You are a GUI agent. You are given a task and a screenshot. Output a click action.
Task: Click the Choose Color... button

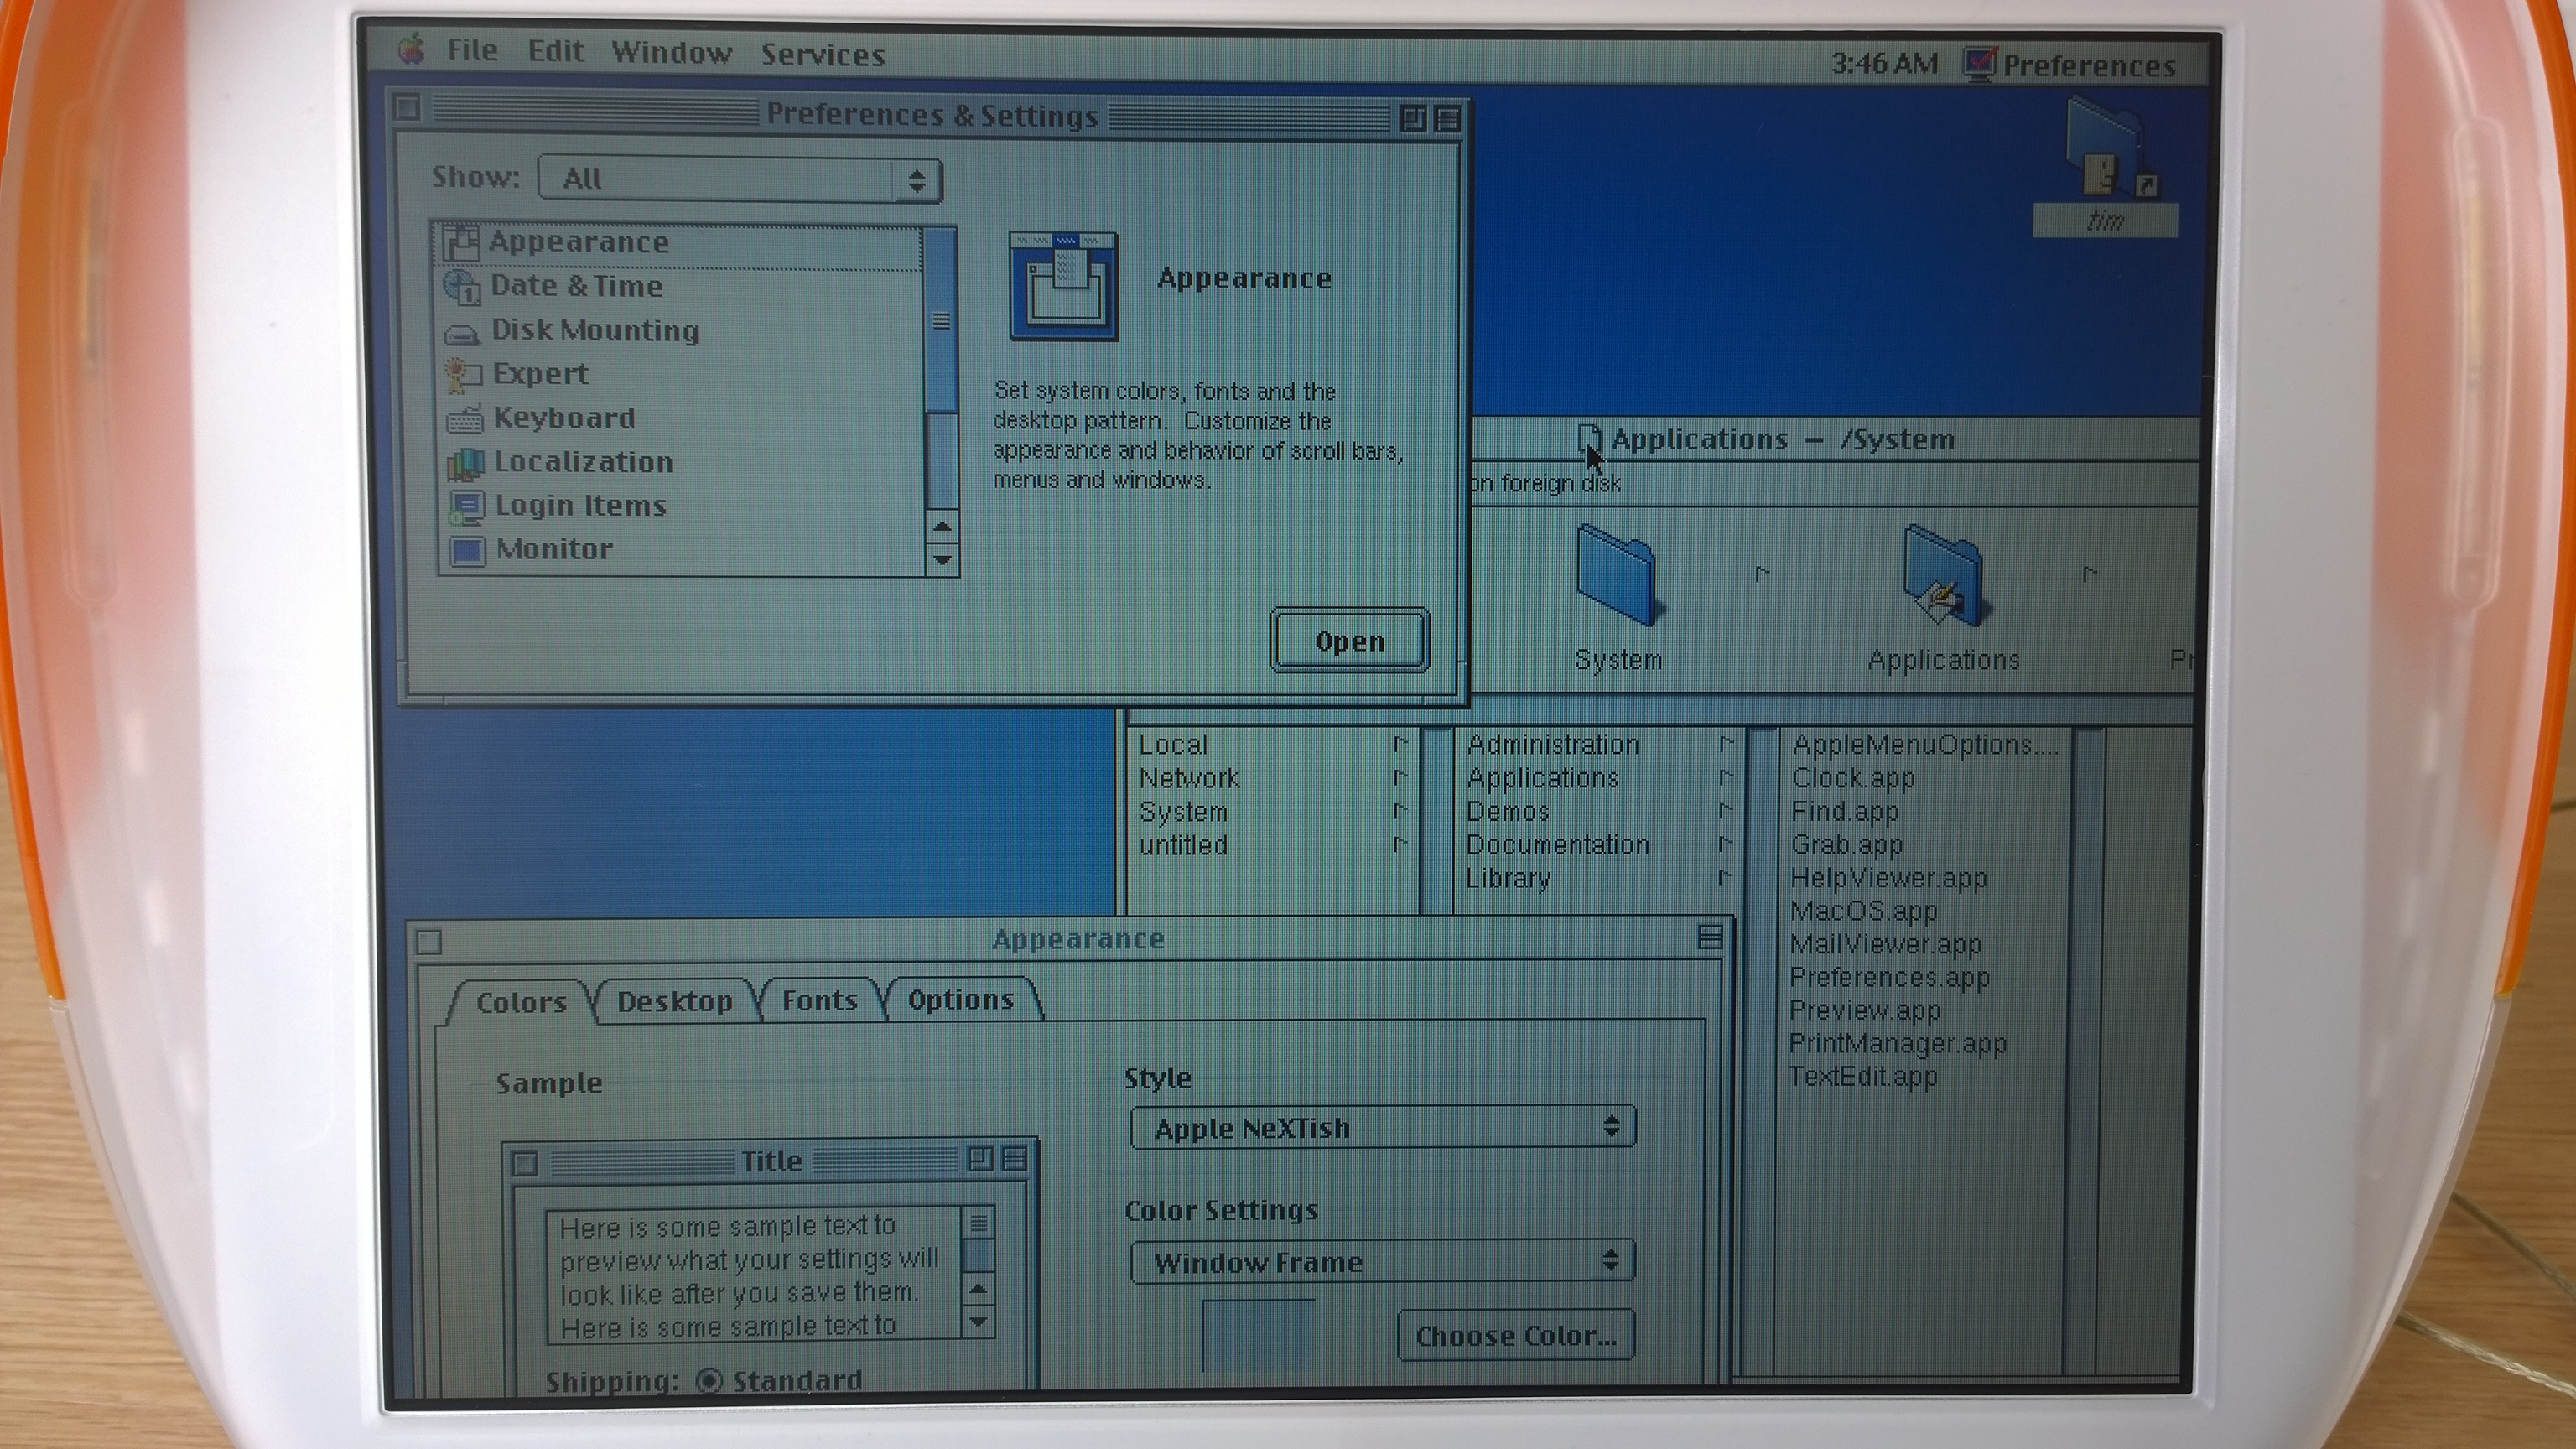pyautogui.click(x=1516, y=1336)
